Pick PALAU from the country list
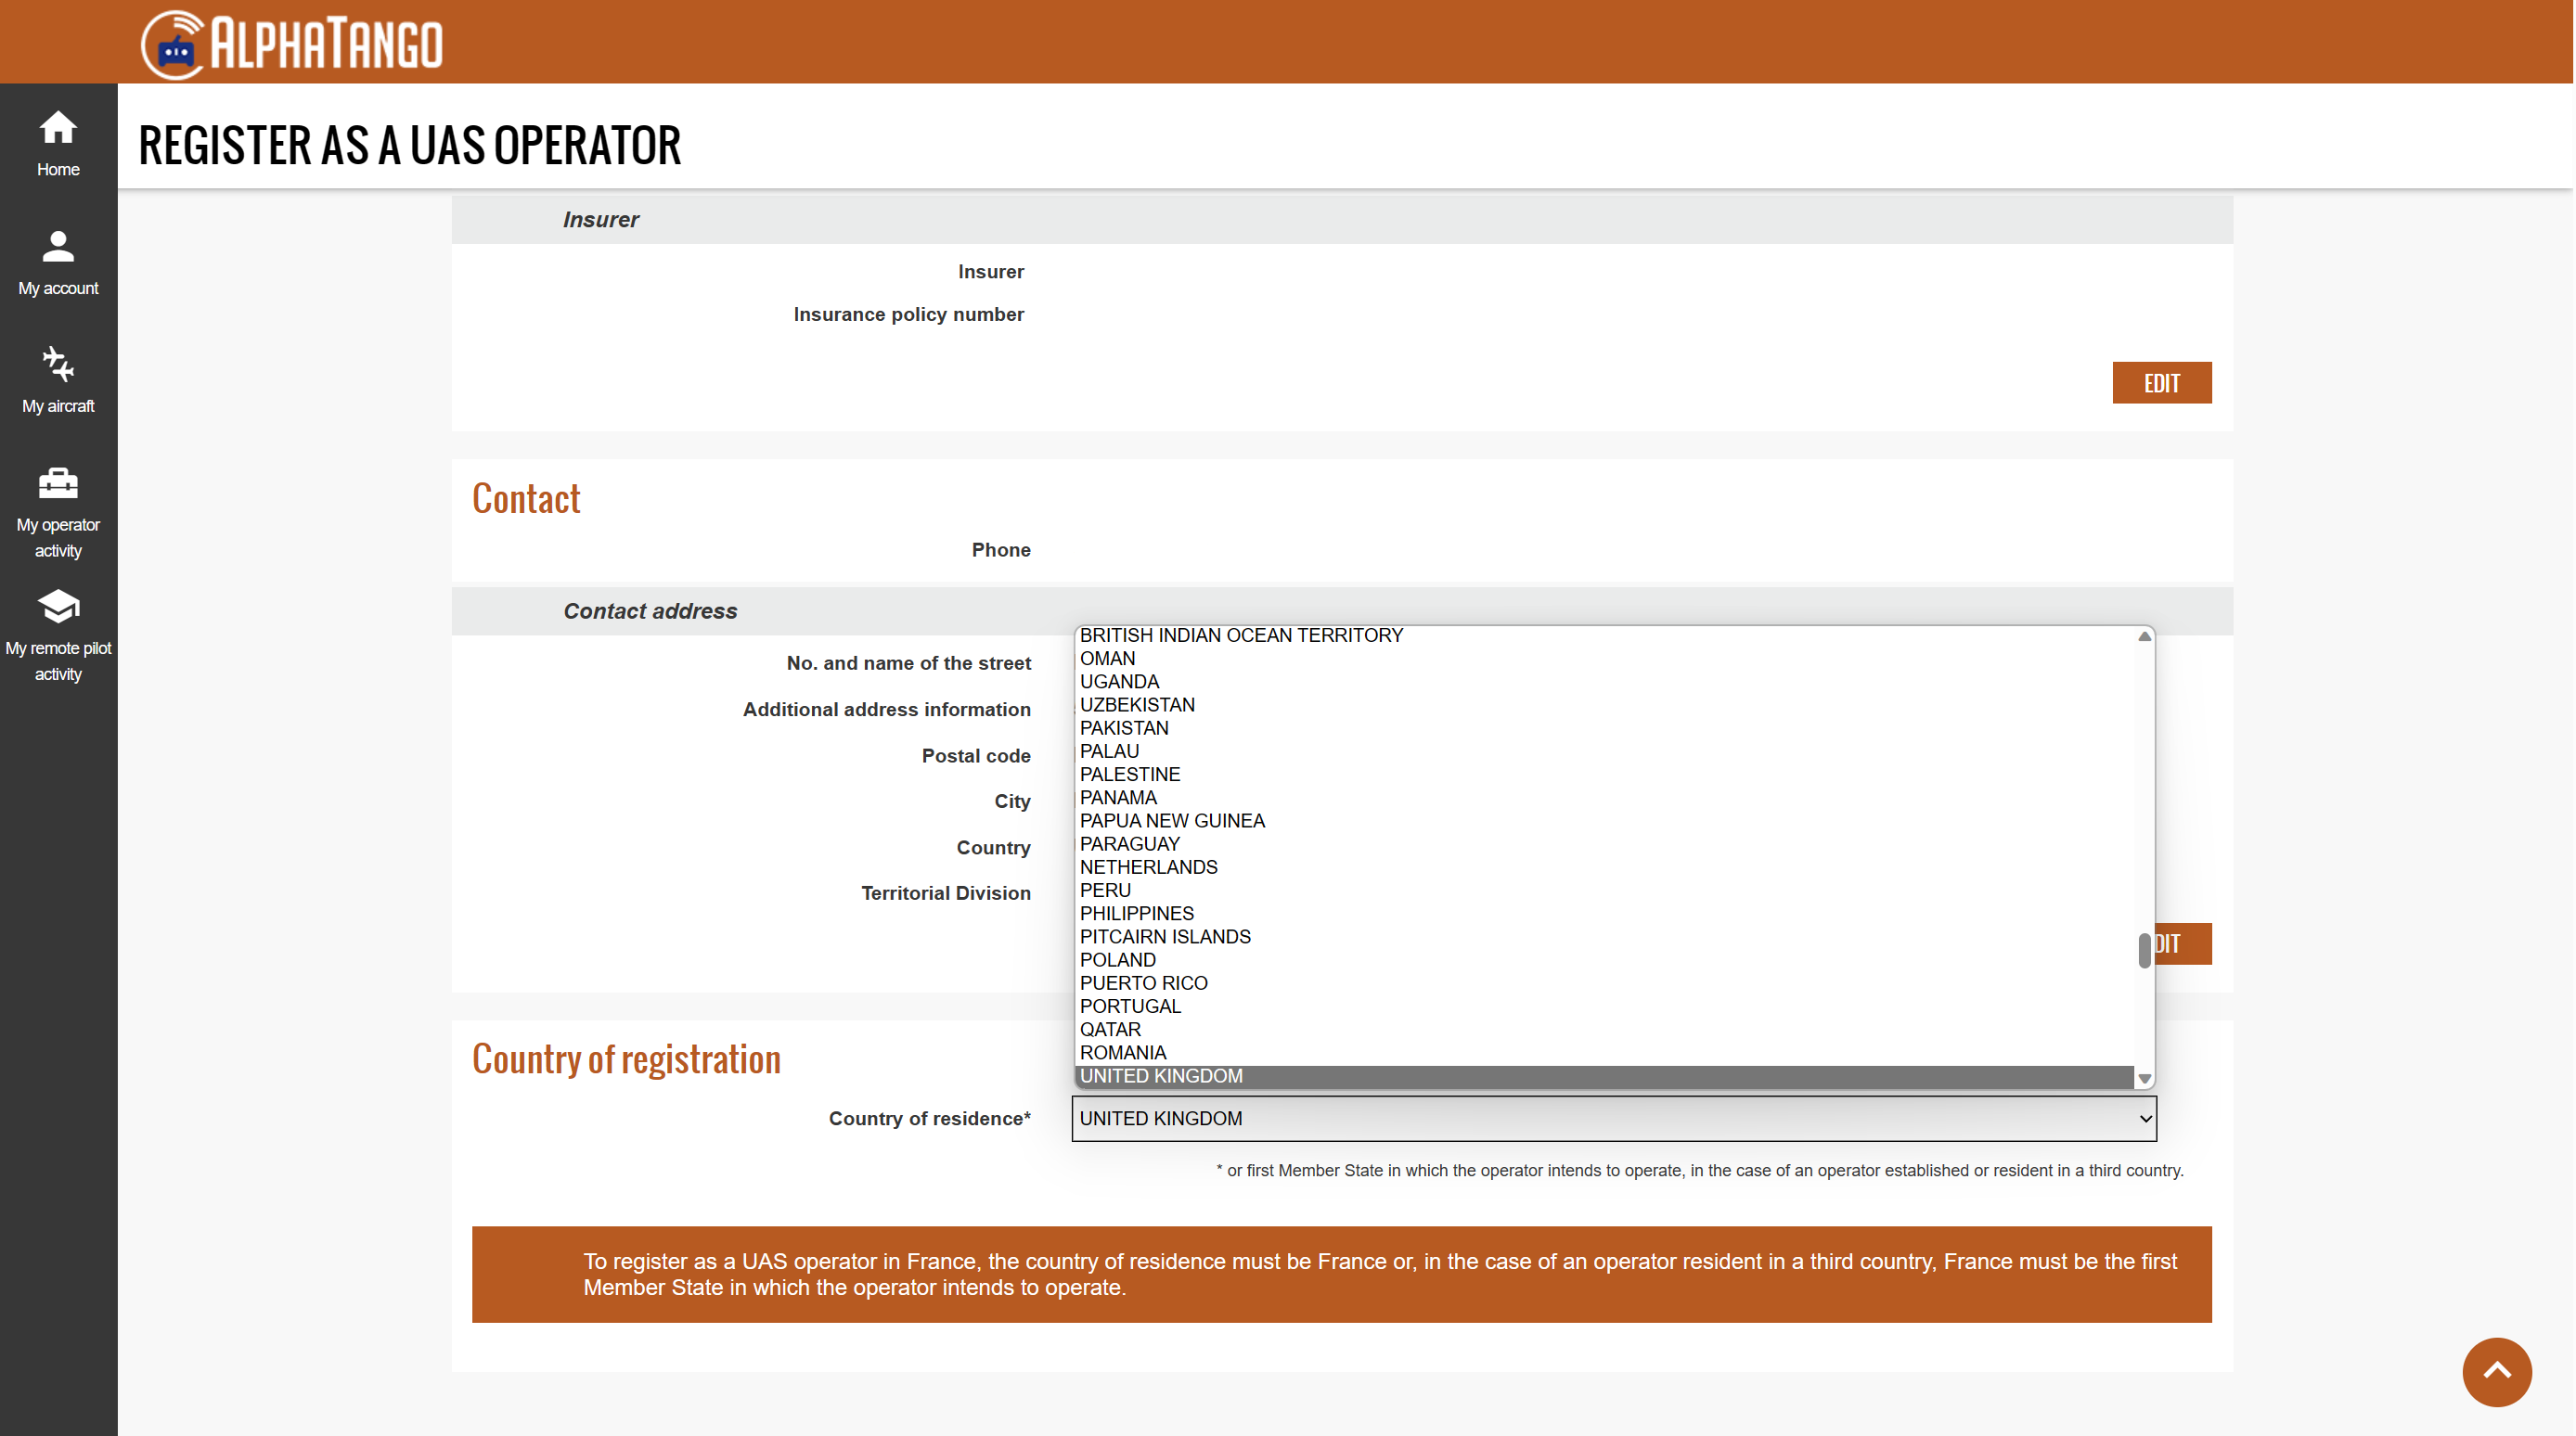2576x1436 pixels. coord(1605,751)
